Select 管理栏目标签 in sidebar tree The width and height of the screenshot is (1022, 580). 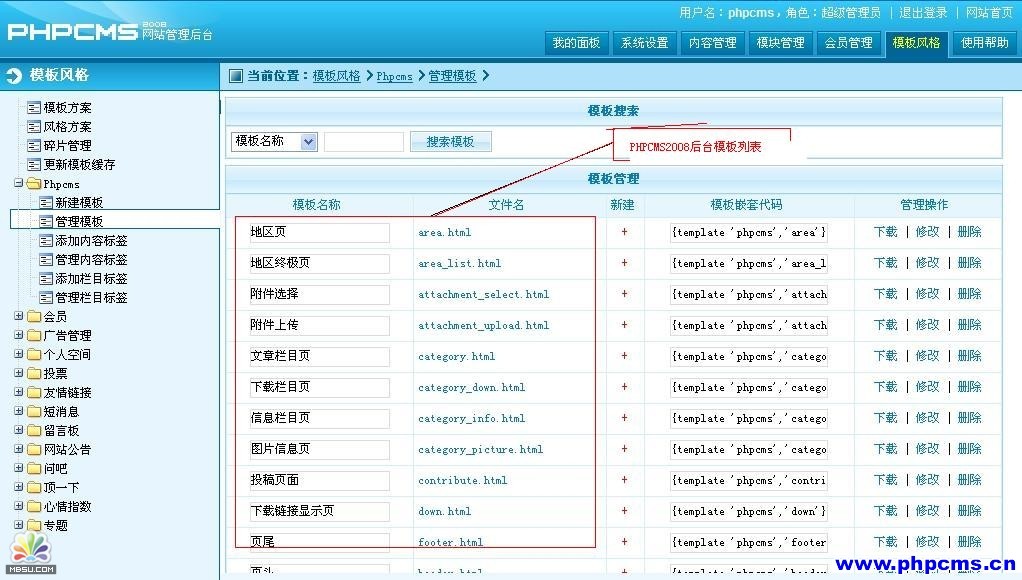(x=91, y=298)
